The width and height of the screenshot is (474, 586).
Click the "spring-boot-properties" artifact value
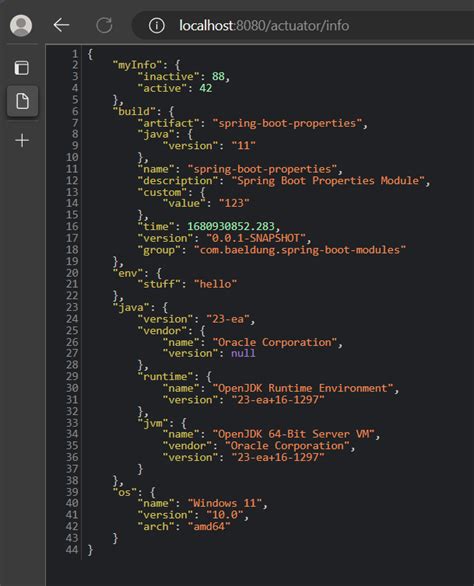point(287,123)
